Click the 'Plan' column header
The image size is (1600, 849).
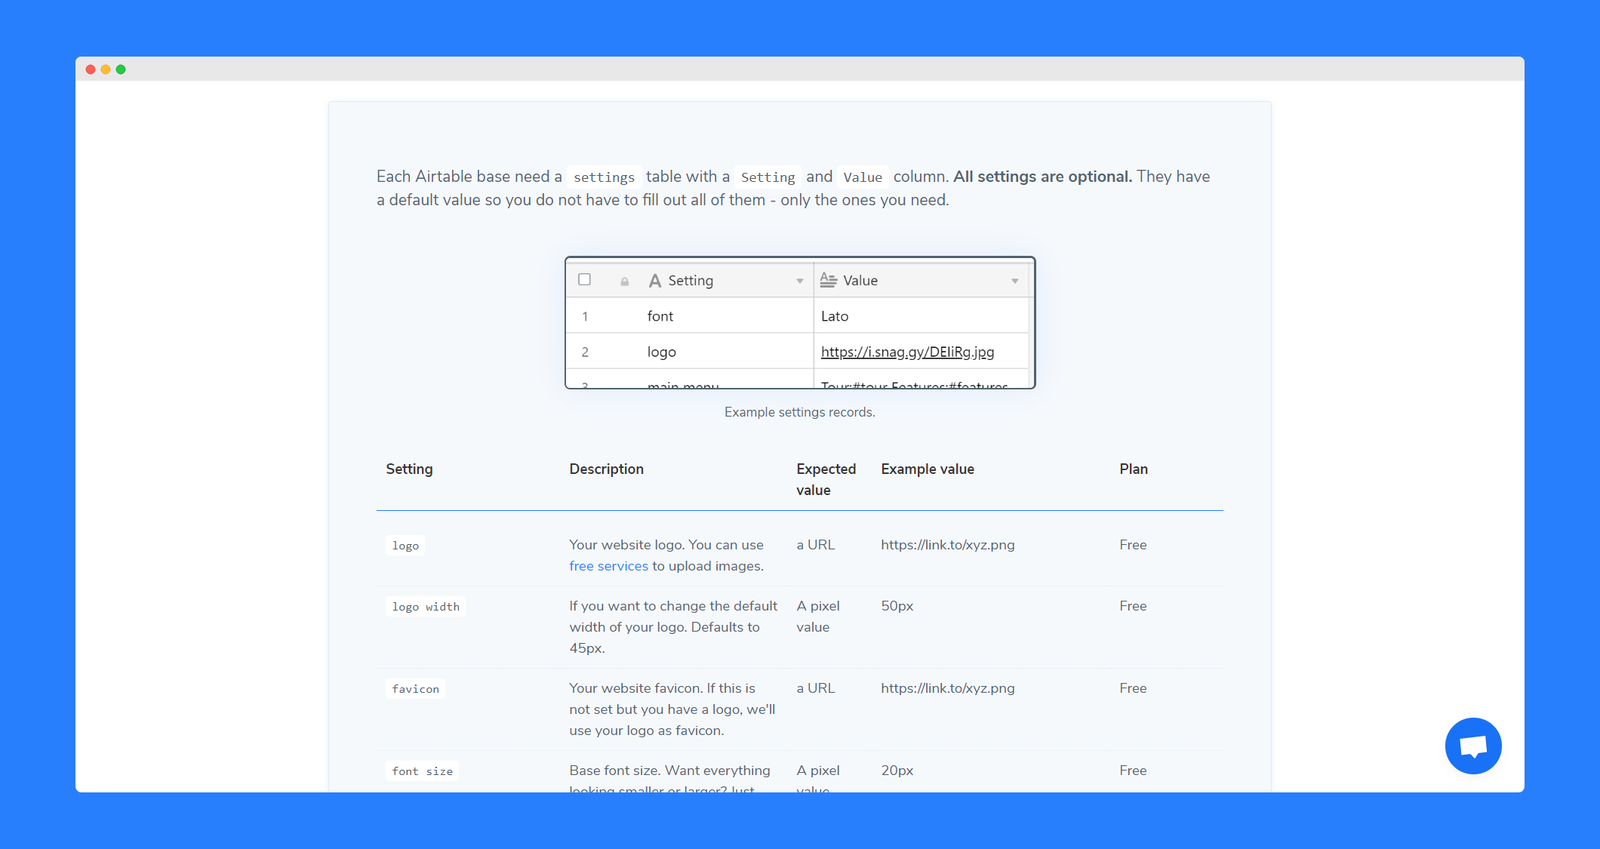tap(1134, 469)
